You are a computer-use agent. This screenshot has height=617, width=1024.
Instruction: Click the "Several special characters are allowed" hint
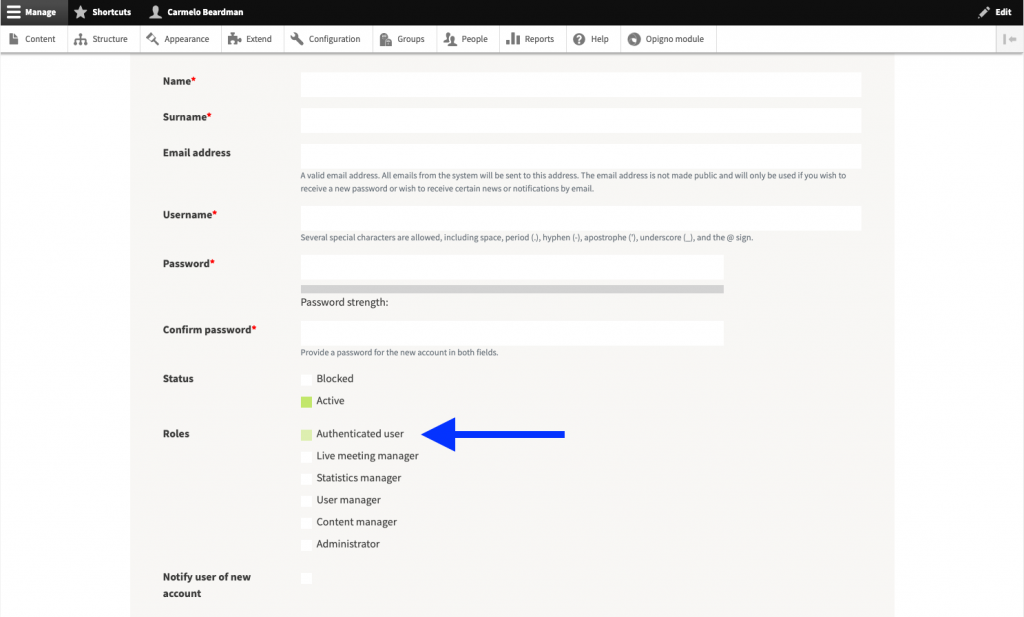[x=526, y=238]
